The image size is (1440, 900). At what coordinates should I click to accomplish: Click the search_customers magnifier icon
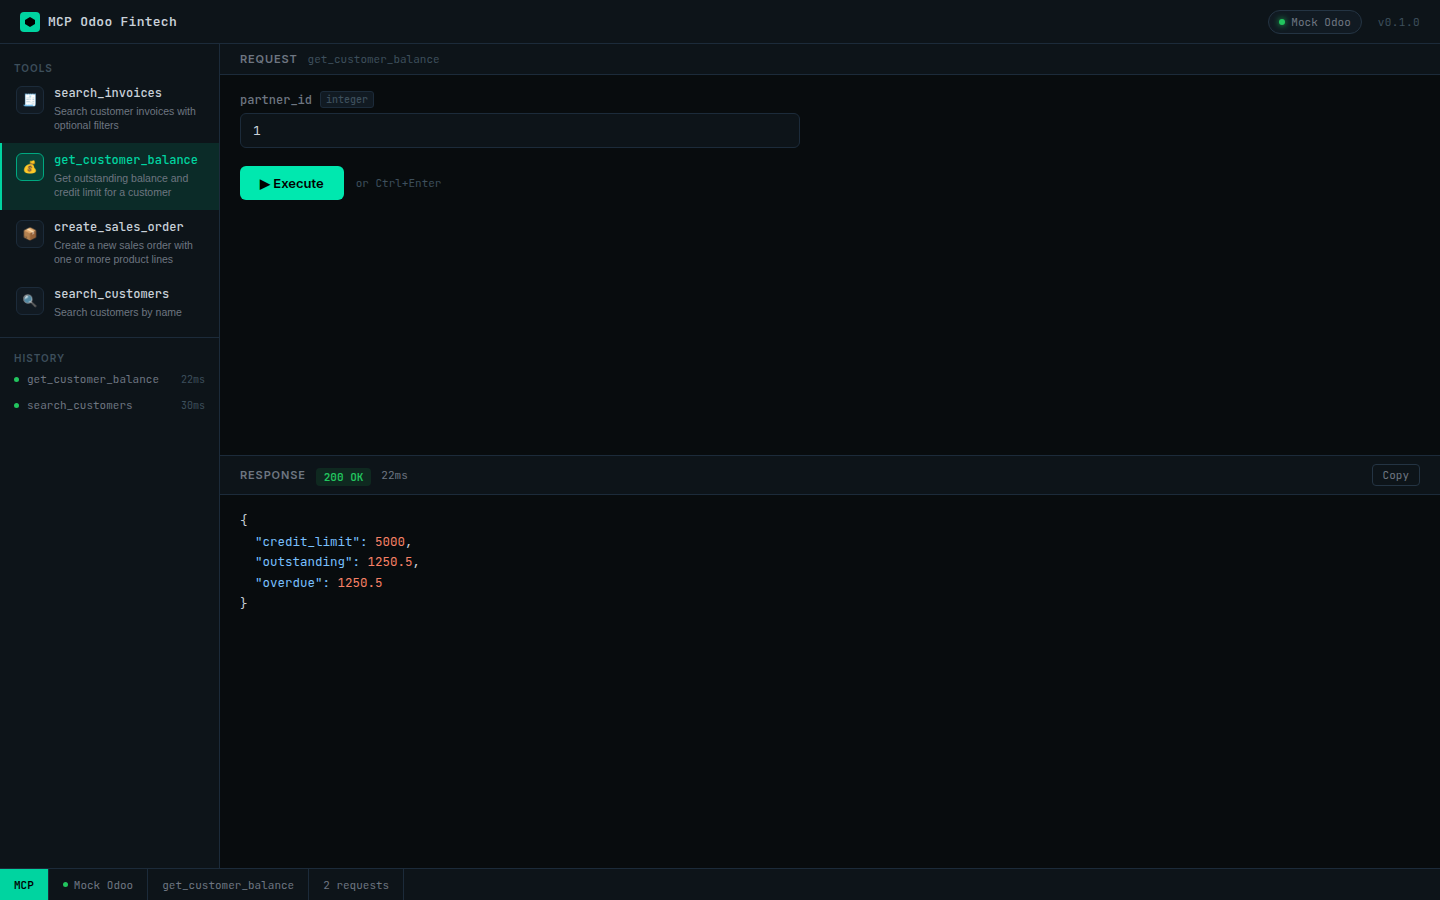coord(30,301)
